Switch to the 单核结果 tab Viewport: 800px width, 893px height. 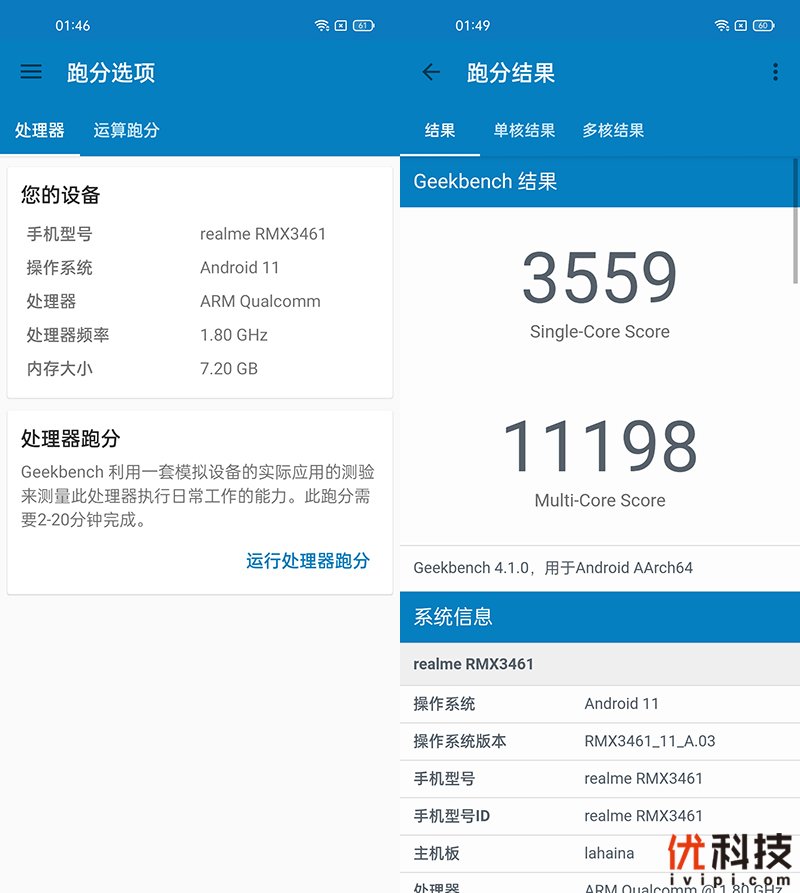click(x=523, y=130)
